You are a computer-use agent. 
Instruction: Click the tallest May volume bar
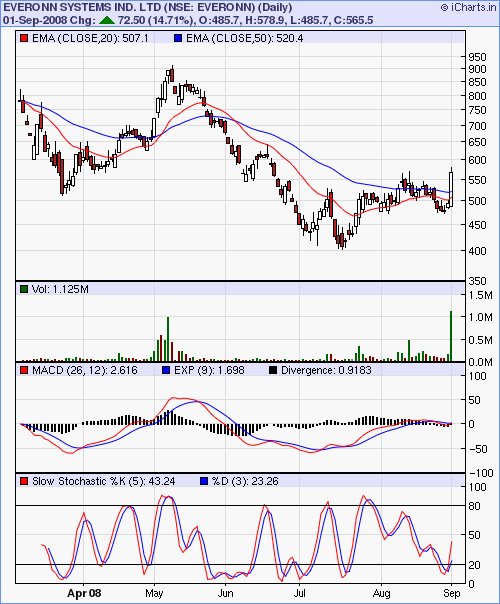click(x=168, y=339)
